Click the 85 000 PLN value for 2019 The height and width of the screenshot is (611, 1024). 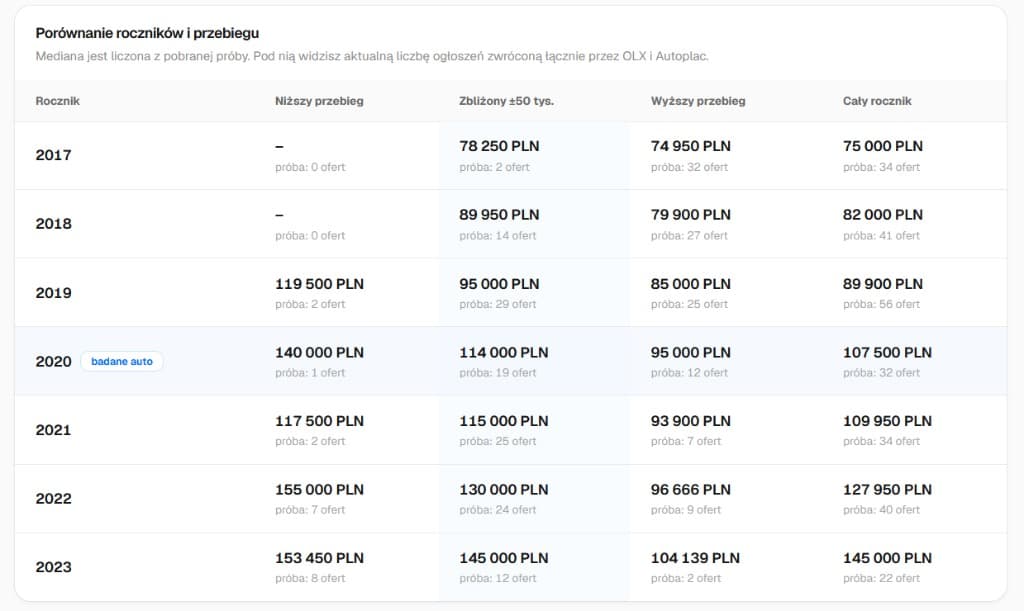(690, 284)
